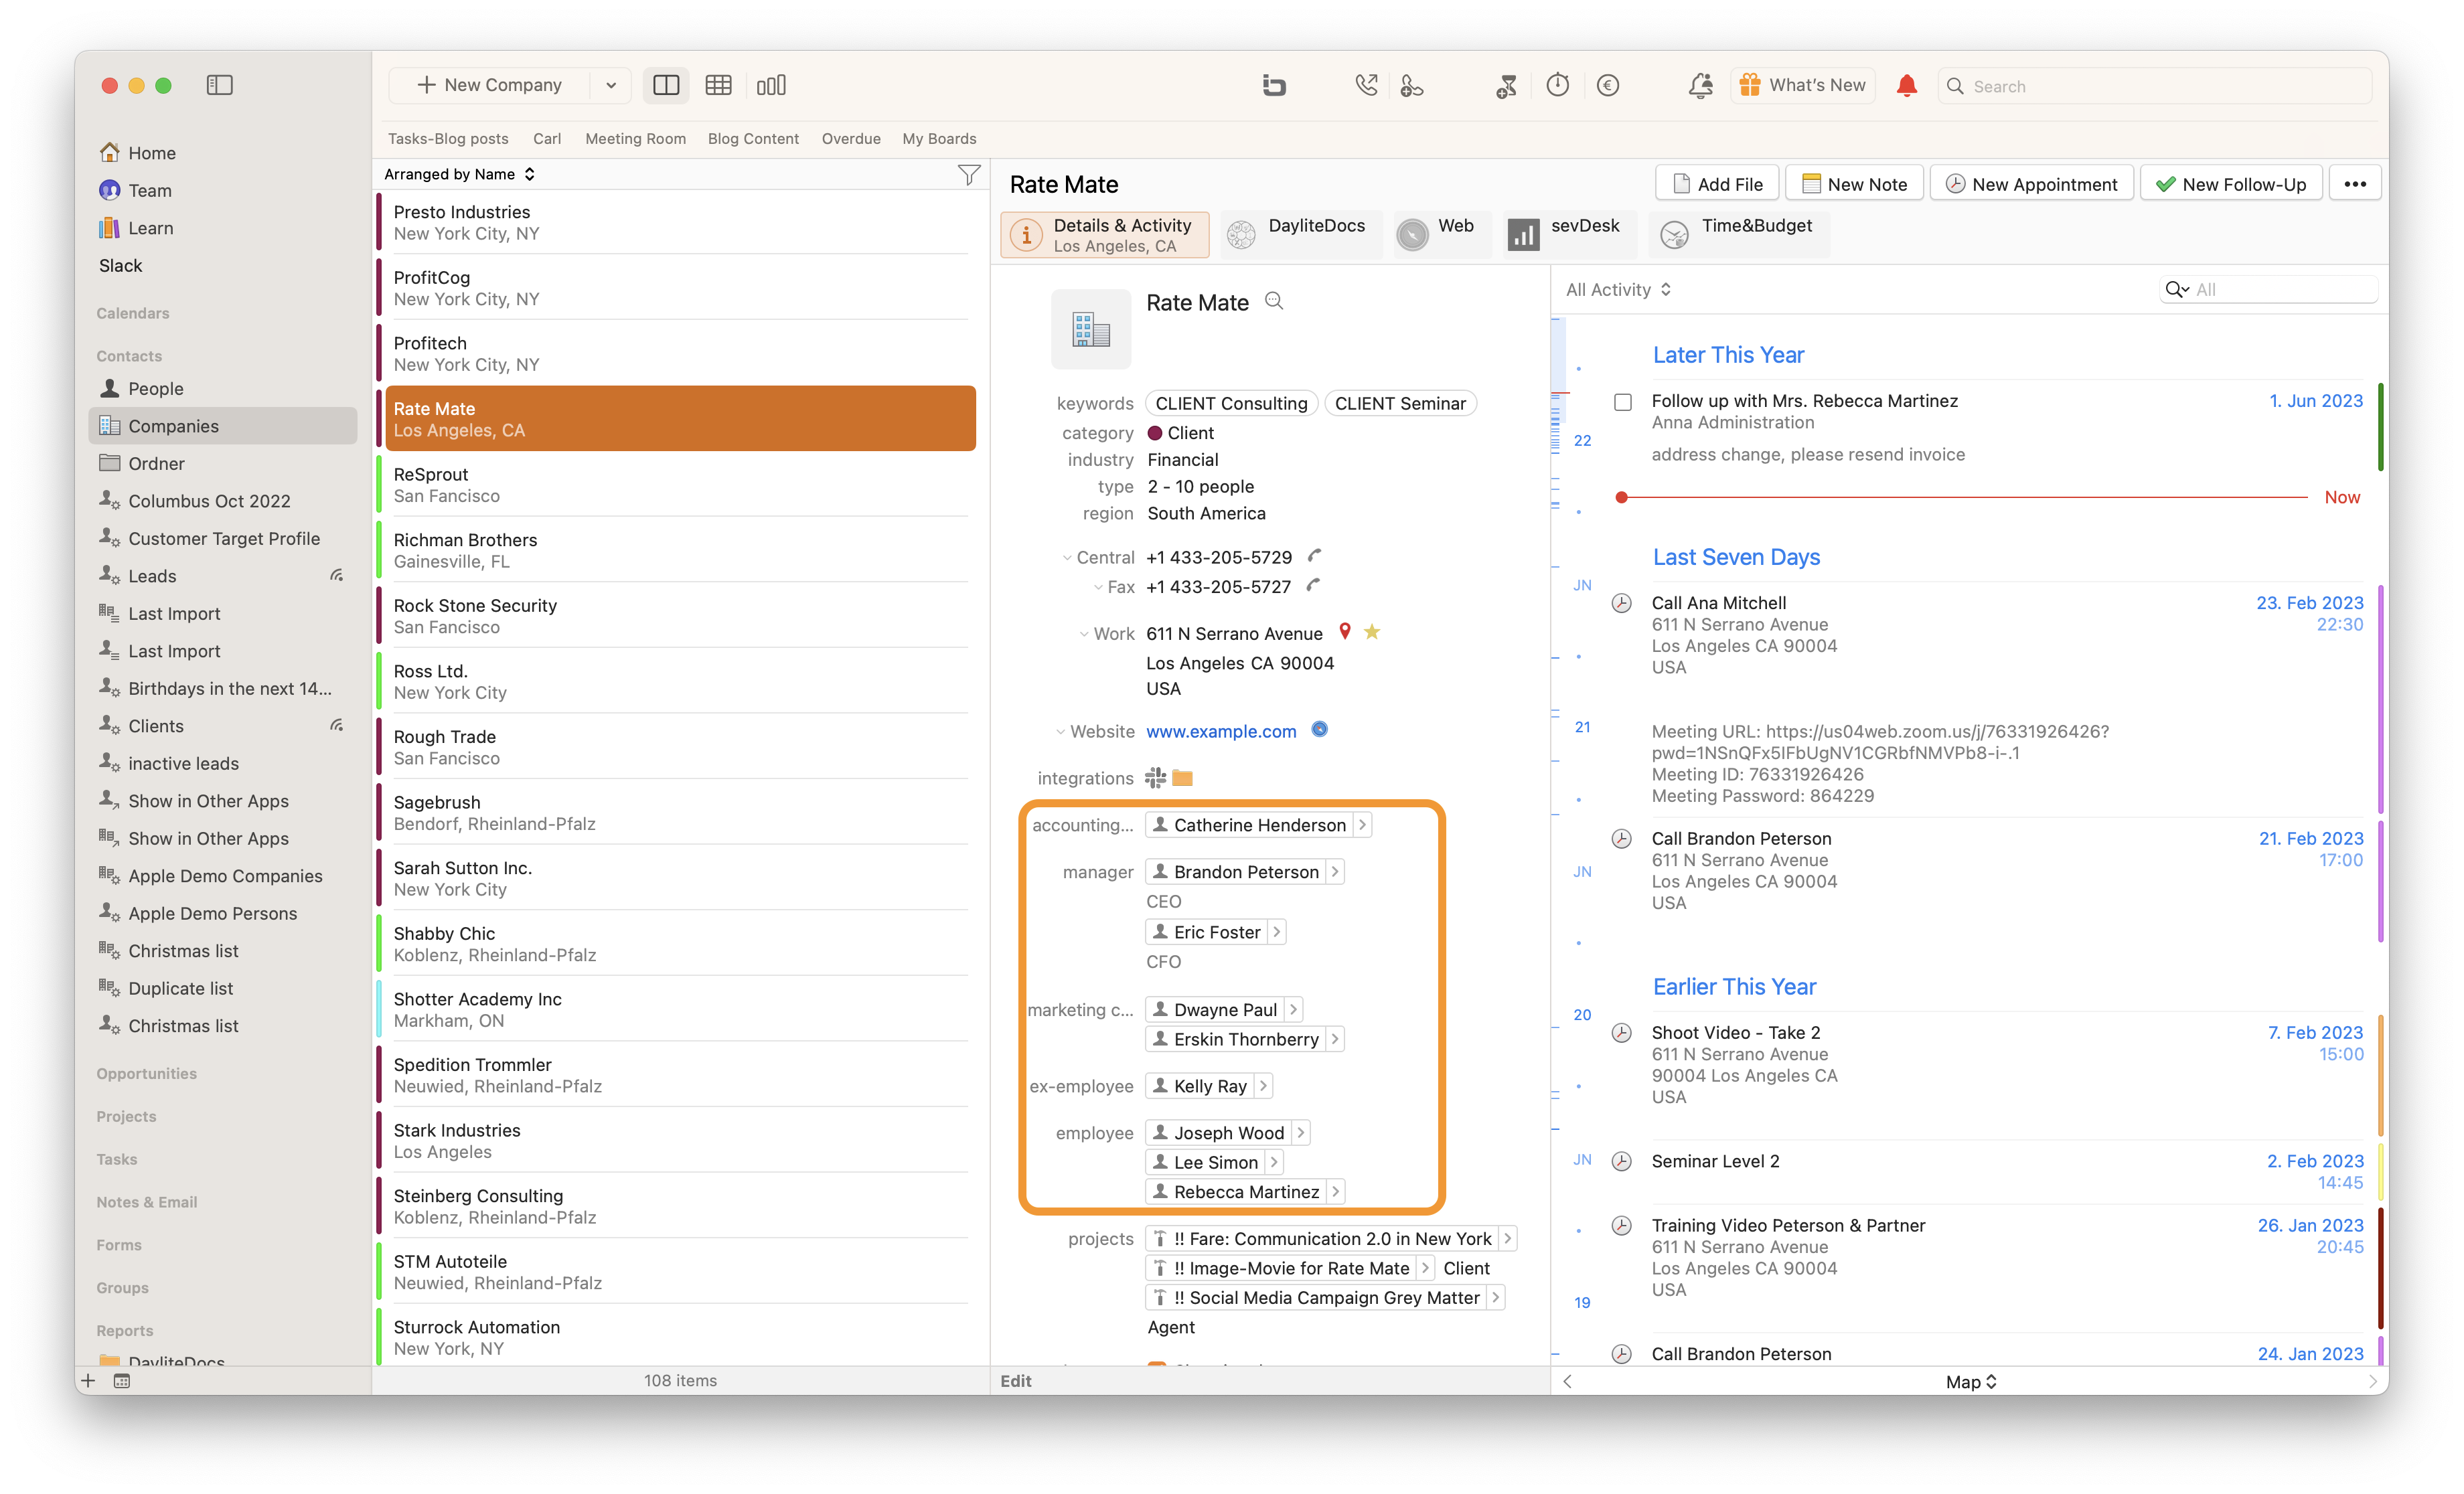Click the return-arrow icon in the top toolbar
The height and width of the screenshot is (1494, 2464).
[x=1274, y=85]
